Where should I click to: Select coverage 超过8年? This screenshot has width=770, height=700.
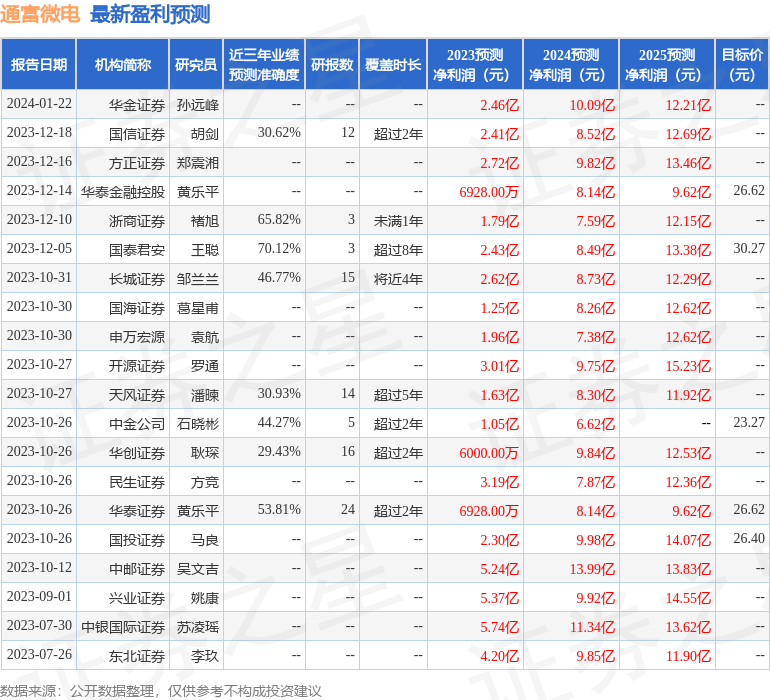click(398, 250)
